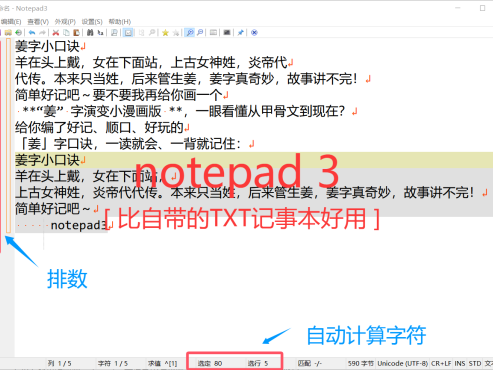Click the 匹配 -/- status field
The width and height of the screenshot is (493, 370).
click(x=310, y=363)
